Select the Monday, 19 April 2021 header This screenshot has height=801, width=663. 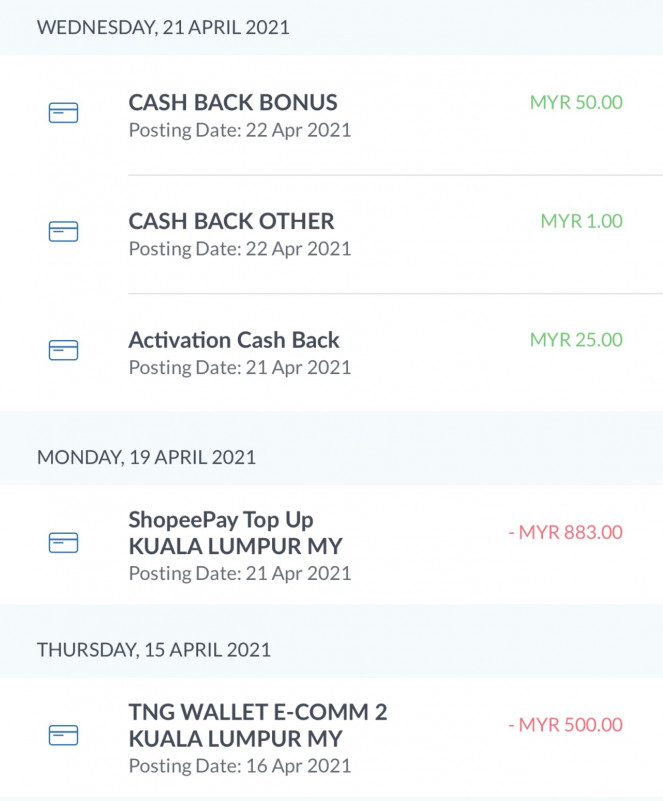(146, 457)
